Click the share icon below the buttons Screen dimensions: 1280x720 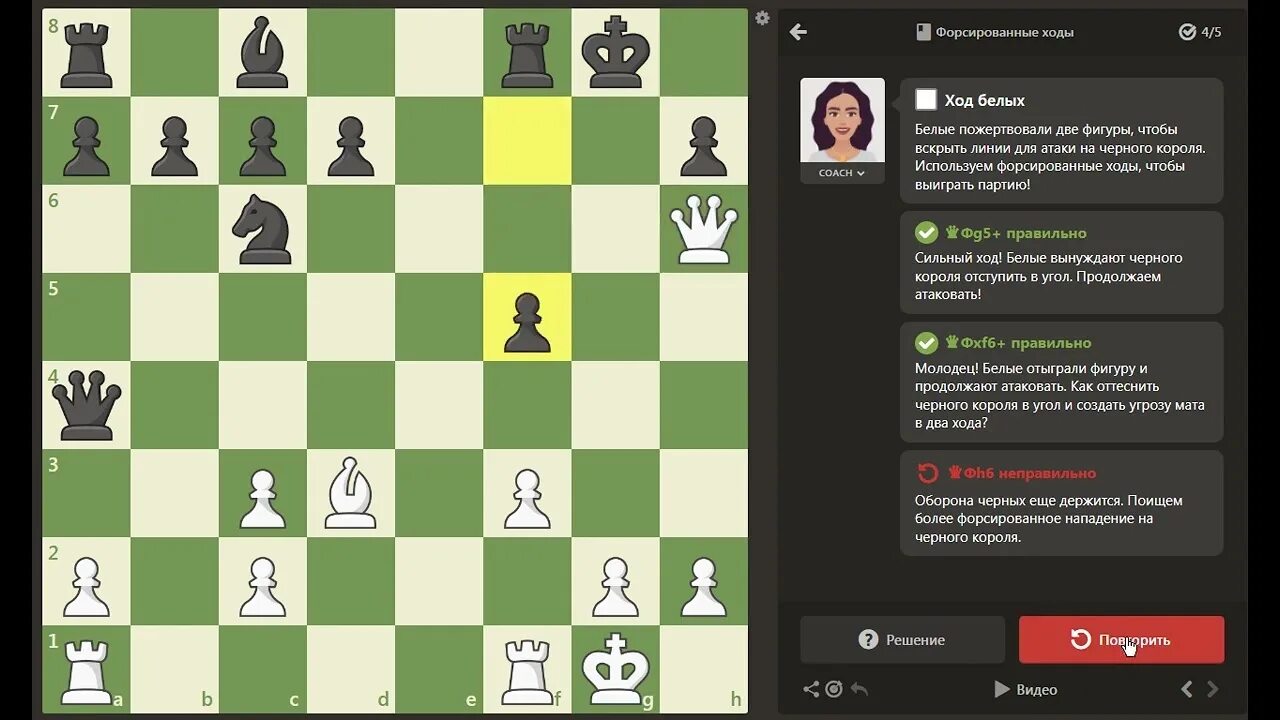click(x=811, y=689)
